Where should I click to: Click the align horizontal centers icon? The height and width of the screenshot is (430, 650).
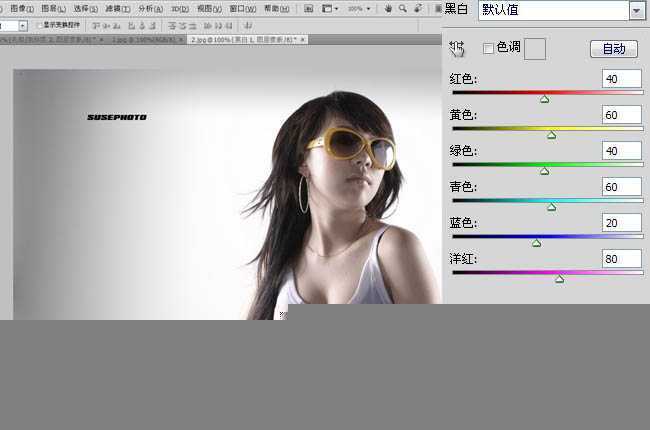point(142,26)
